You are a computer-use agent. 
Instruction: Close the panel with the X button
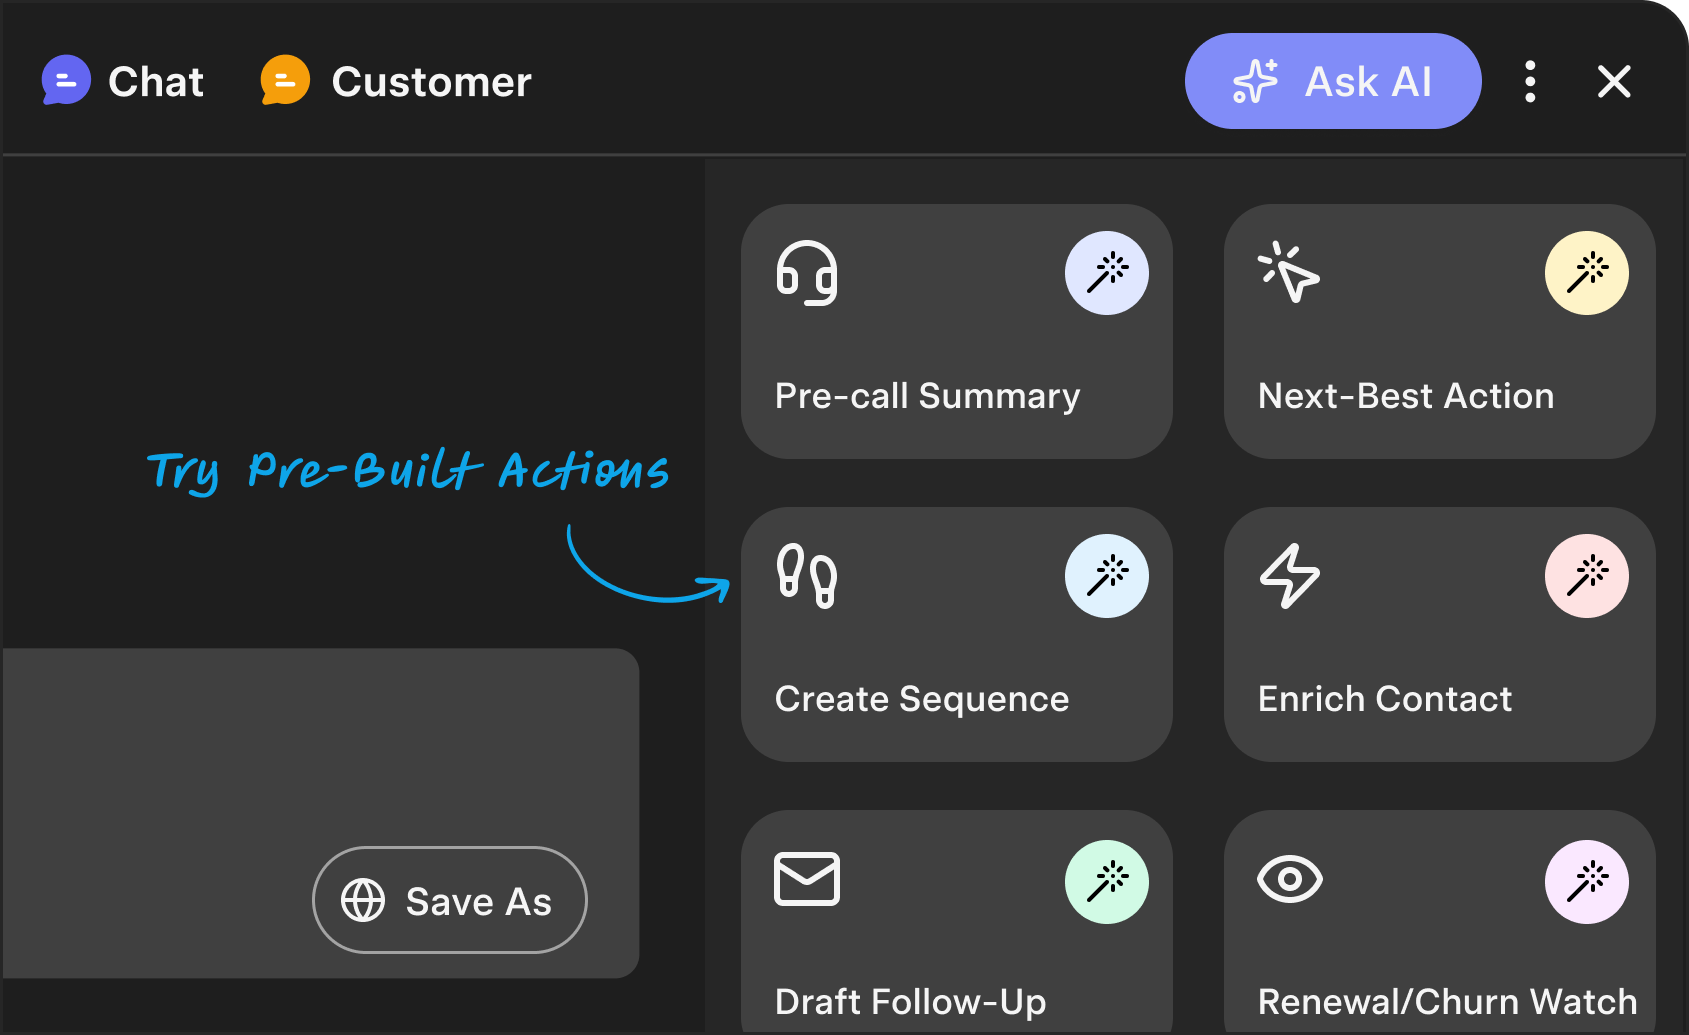(1614, 81)
